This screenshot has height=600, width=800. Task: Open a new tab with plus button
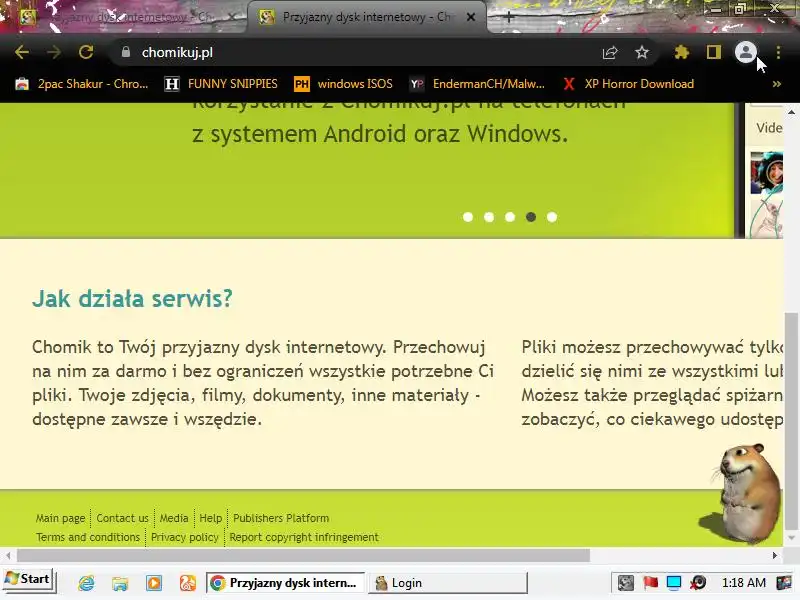pyautogui.click(x=508, y=17)
